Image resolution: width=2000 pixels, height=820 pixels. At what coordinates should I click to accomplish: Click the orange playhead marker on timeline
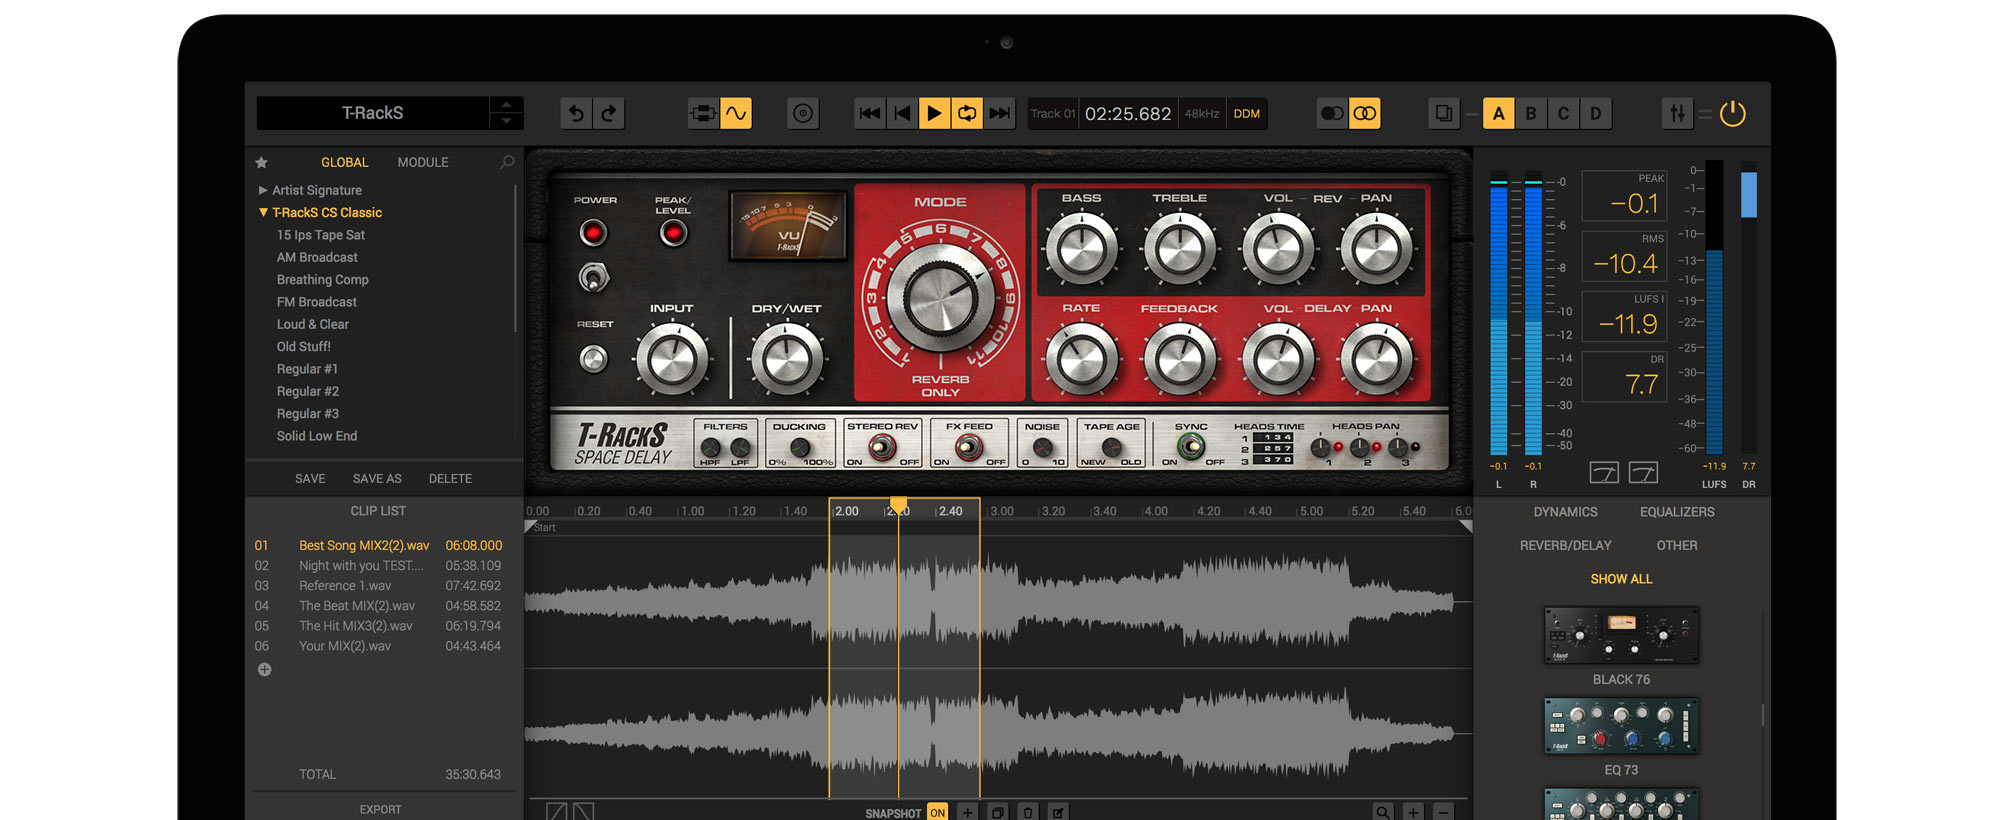coord(898,505)
